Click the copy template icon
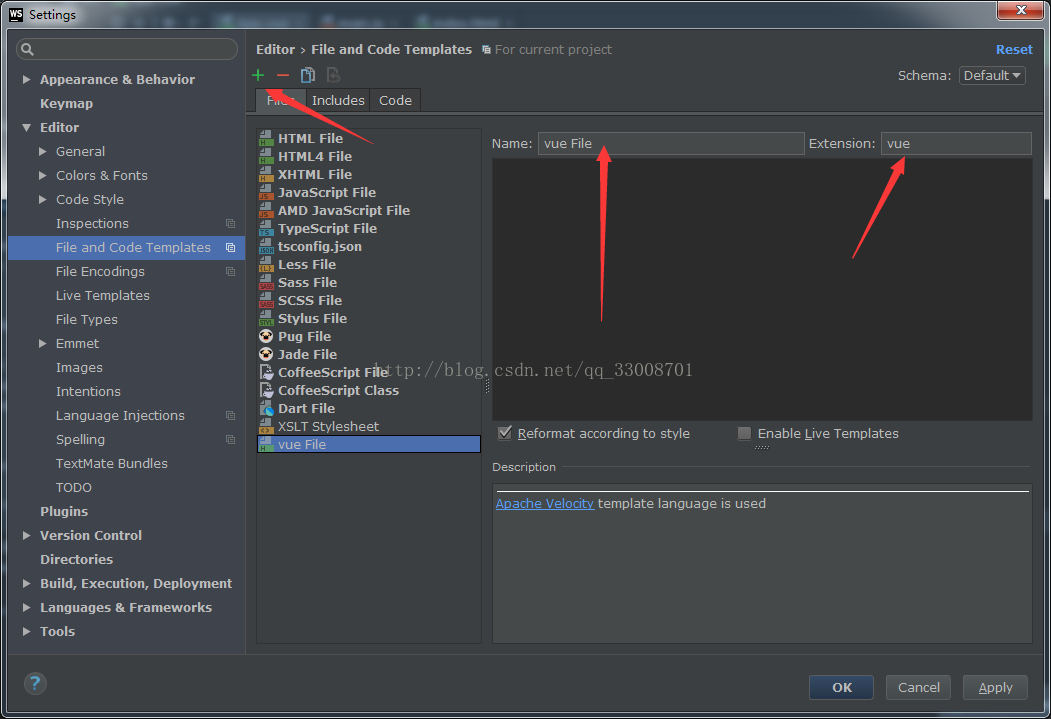The image size is (1051, 719). (308, 75)
